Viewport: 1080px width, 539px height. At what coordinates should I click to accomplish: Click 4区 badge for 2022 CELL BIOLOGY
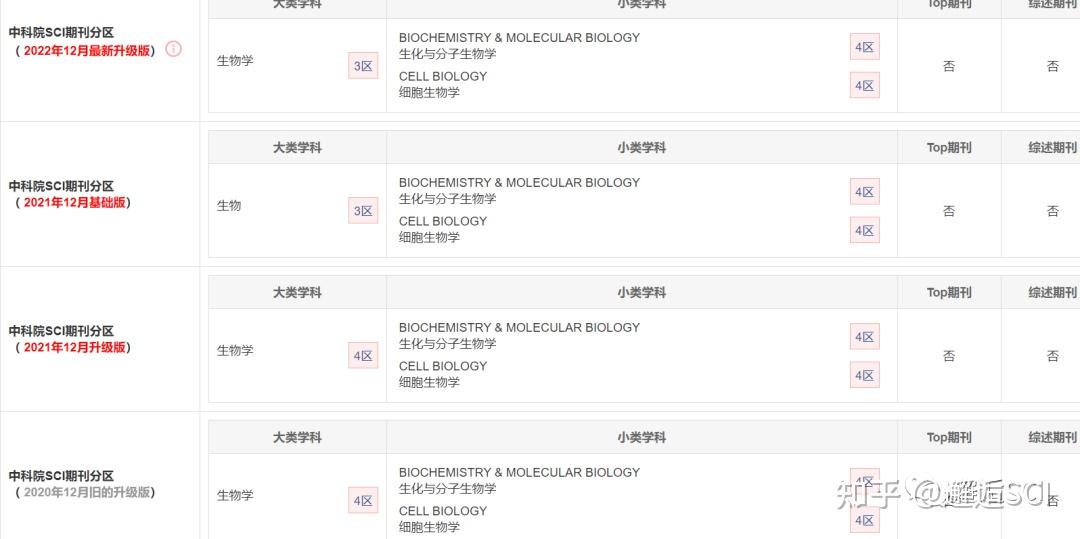pos(864,85)
